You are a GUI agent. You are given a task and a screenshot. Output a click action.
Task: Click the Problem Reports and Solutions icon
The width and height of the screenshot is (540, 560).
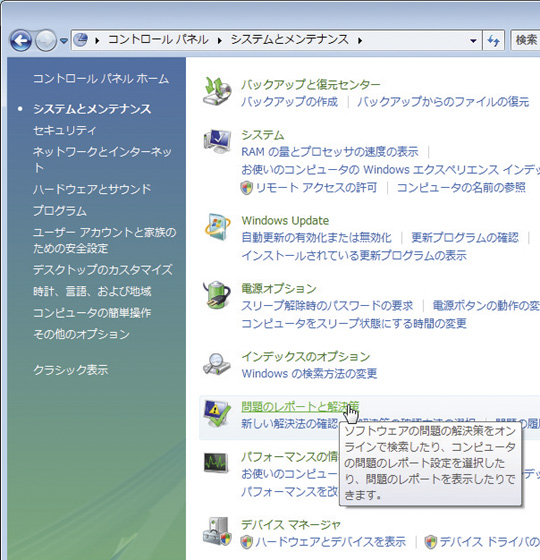click(217, 414)
